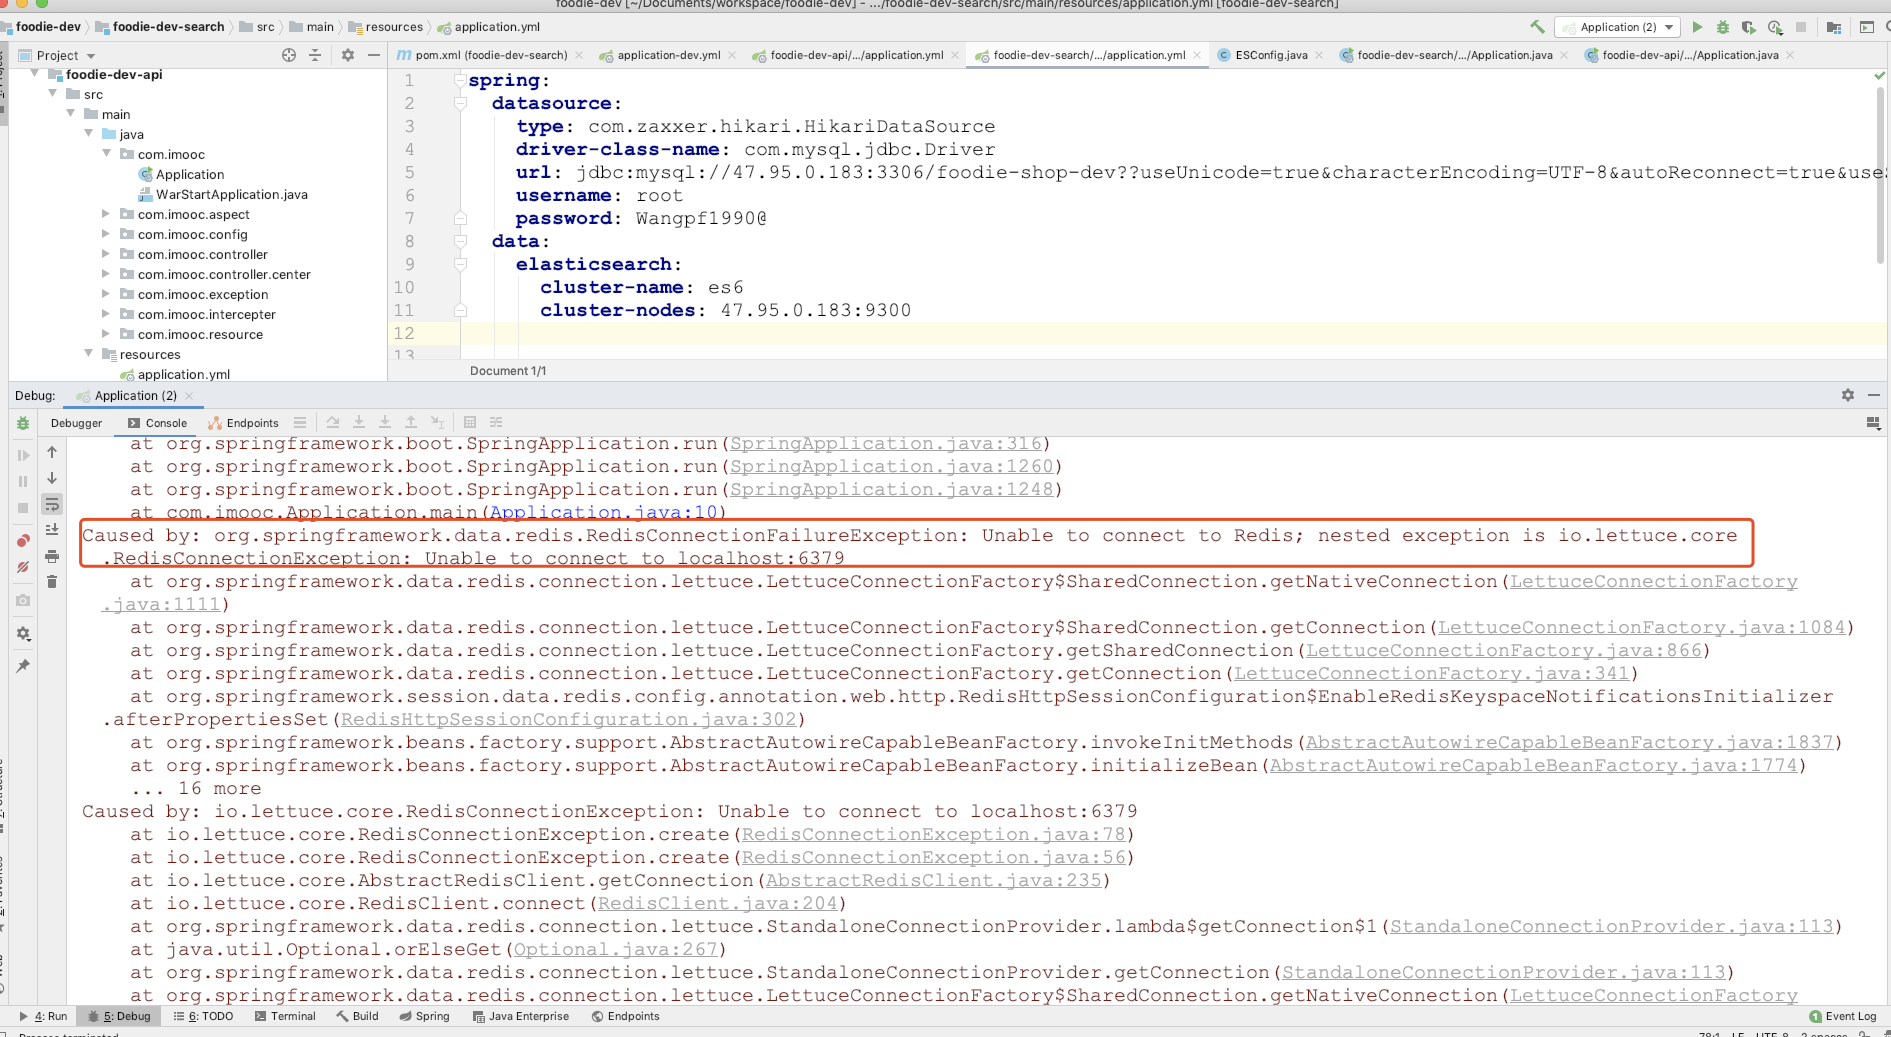Open Debug panel gear settings on right
The image size is (1891, 1037).
(x=1848, y=396)
